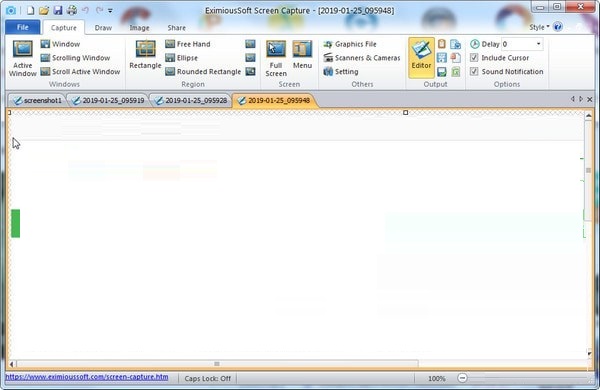
Task: Switch to the screenshot1 document tab
Action: (x=38, y=101)
